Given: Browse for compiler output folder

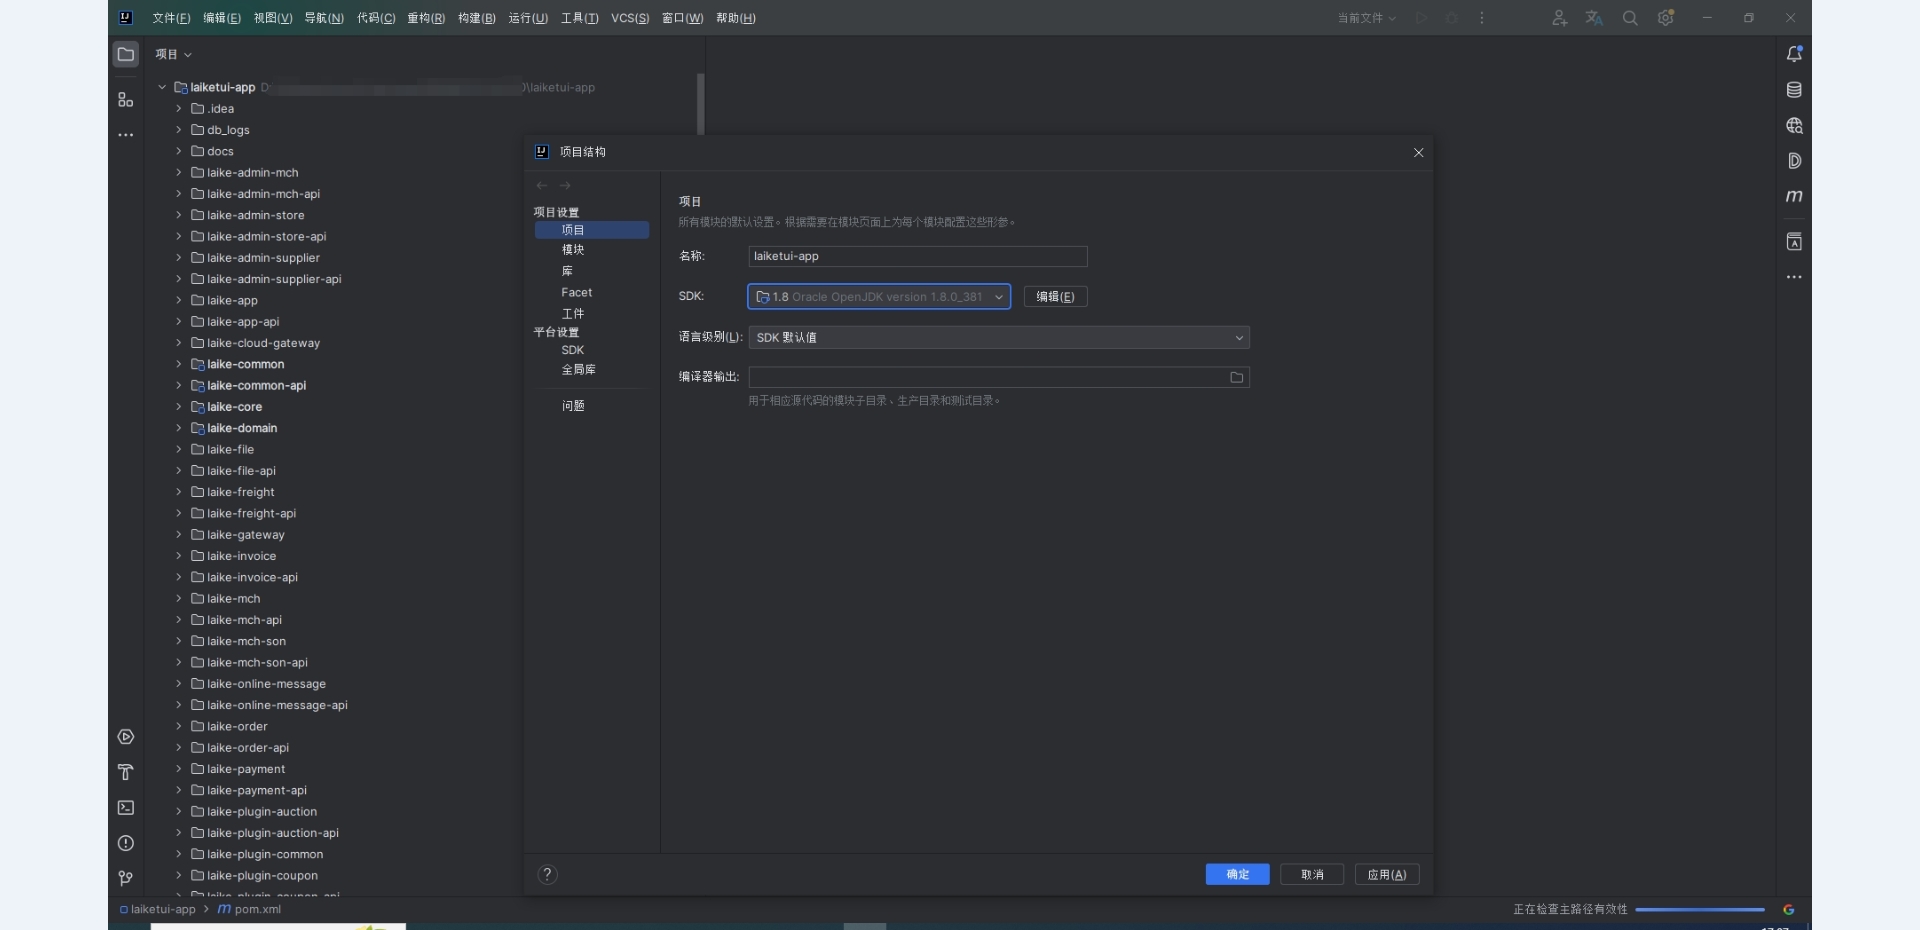Looking at the screenshot, I should tap(1236, 378).
